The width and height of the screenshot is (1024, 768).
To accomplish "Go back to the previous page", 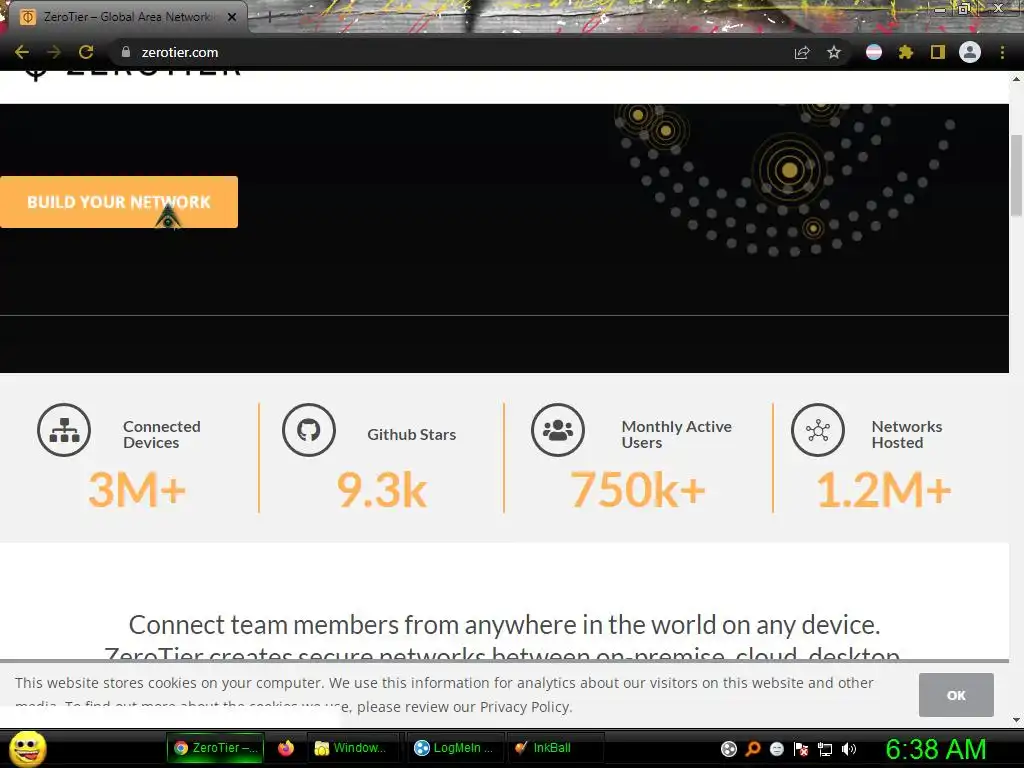I will coord(22,52).
